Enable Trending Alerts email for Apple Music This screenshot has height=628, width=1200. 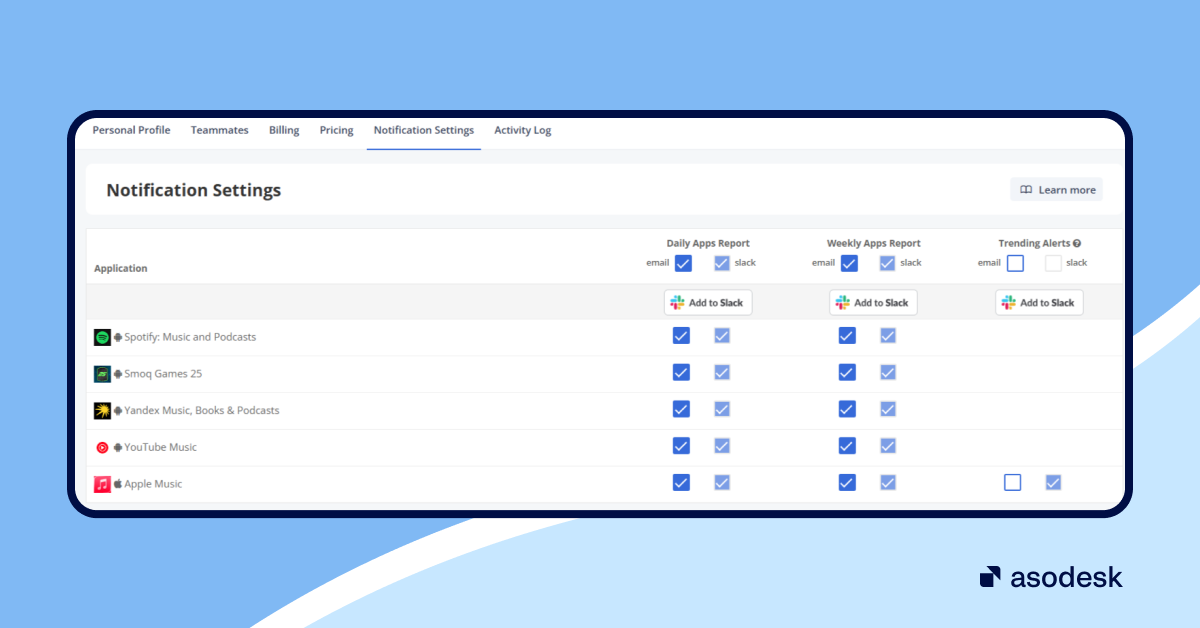coord(1013,482)
